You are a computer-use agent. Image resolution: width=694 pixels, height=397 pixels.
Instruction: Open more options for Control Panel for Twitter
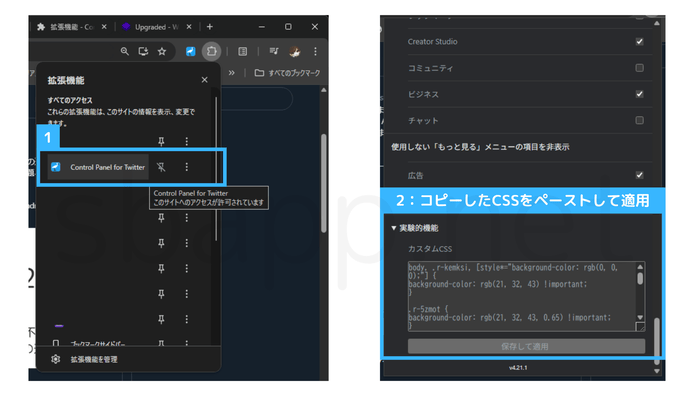click(186, 167)
